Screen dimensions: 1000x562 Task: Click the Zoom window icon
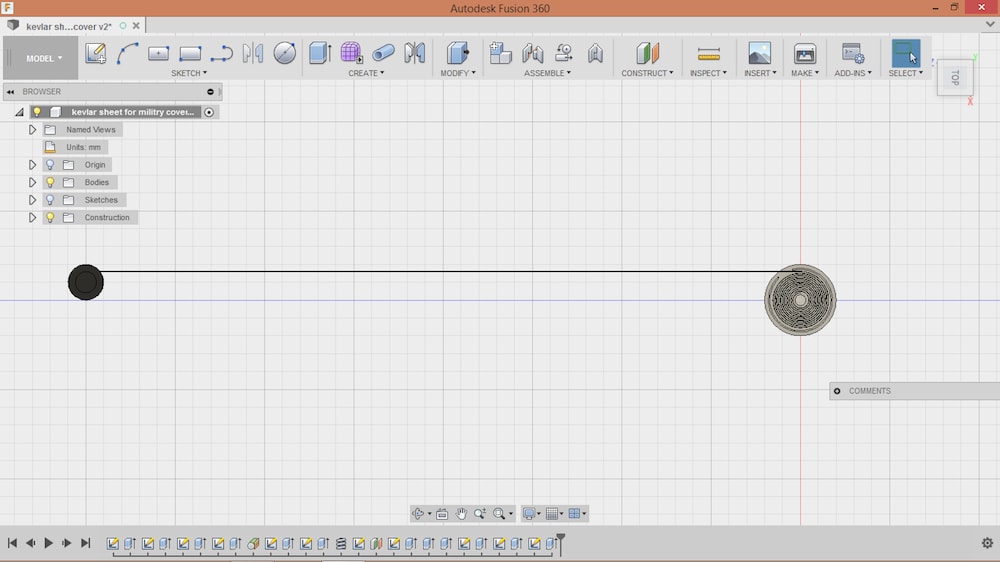point(480,514)
